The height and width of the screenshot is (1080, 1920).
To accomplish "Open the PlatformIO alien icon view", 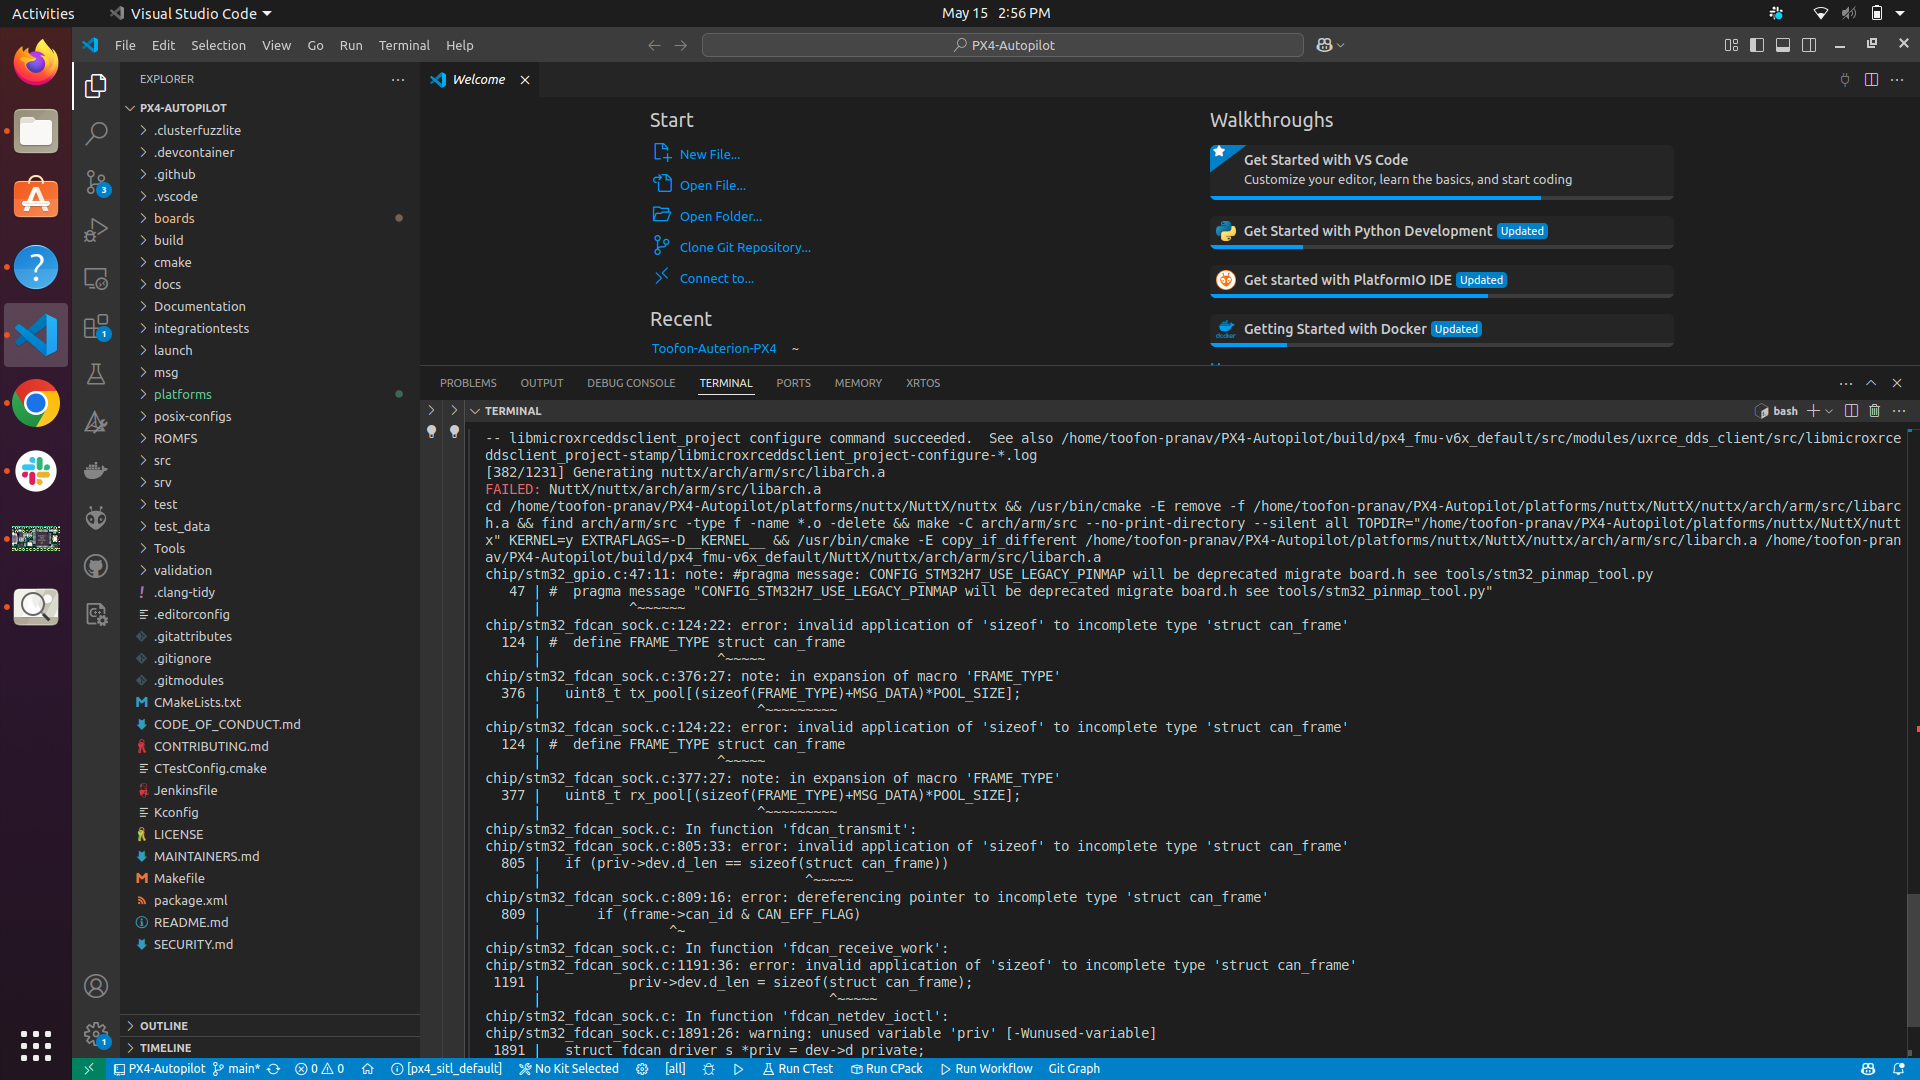I will pos(96,518).
